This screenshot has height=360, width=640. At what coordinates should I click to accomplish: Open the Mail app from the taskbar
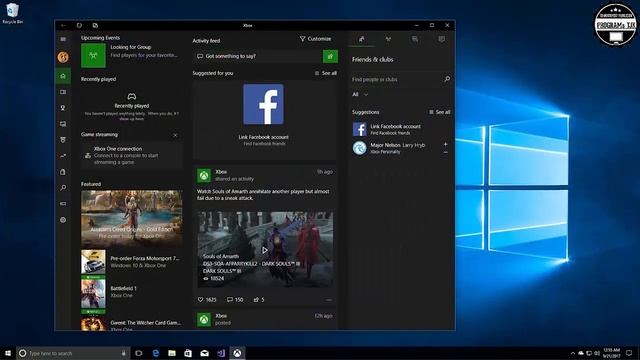tap(204, 353)
